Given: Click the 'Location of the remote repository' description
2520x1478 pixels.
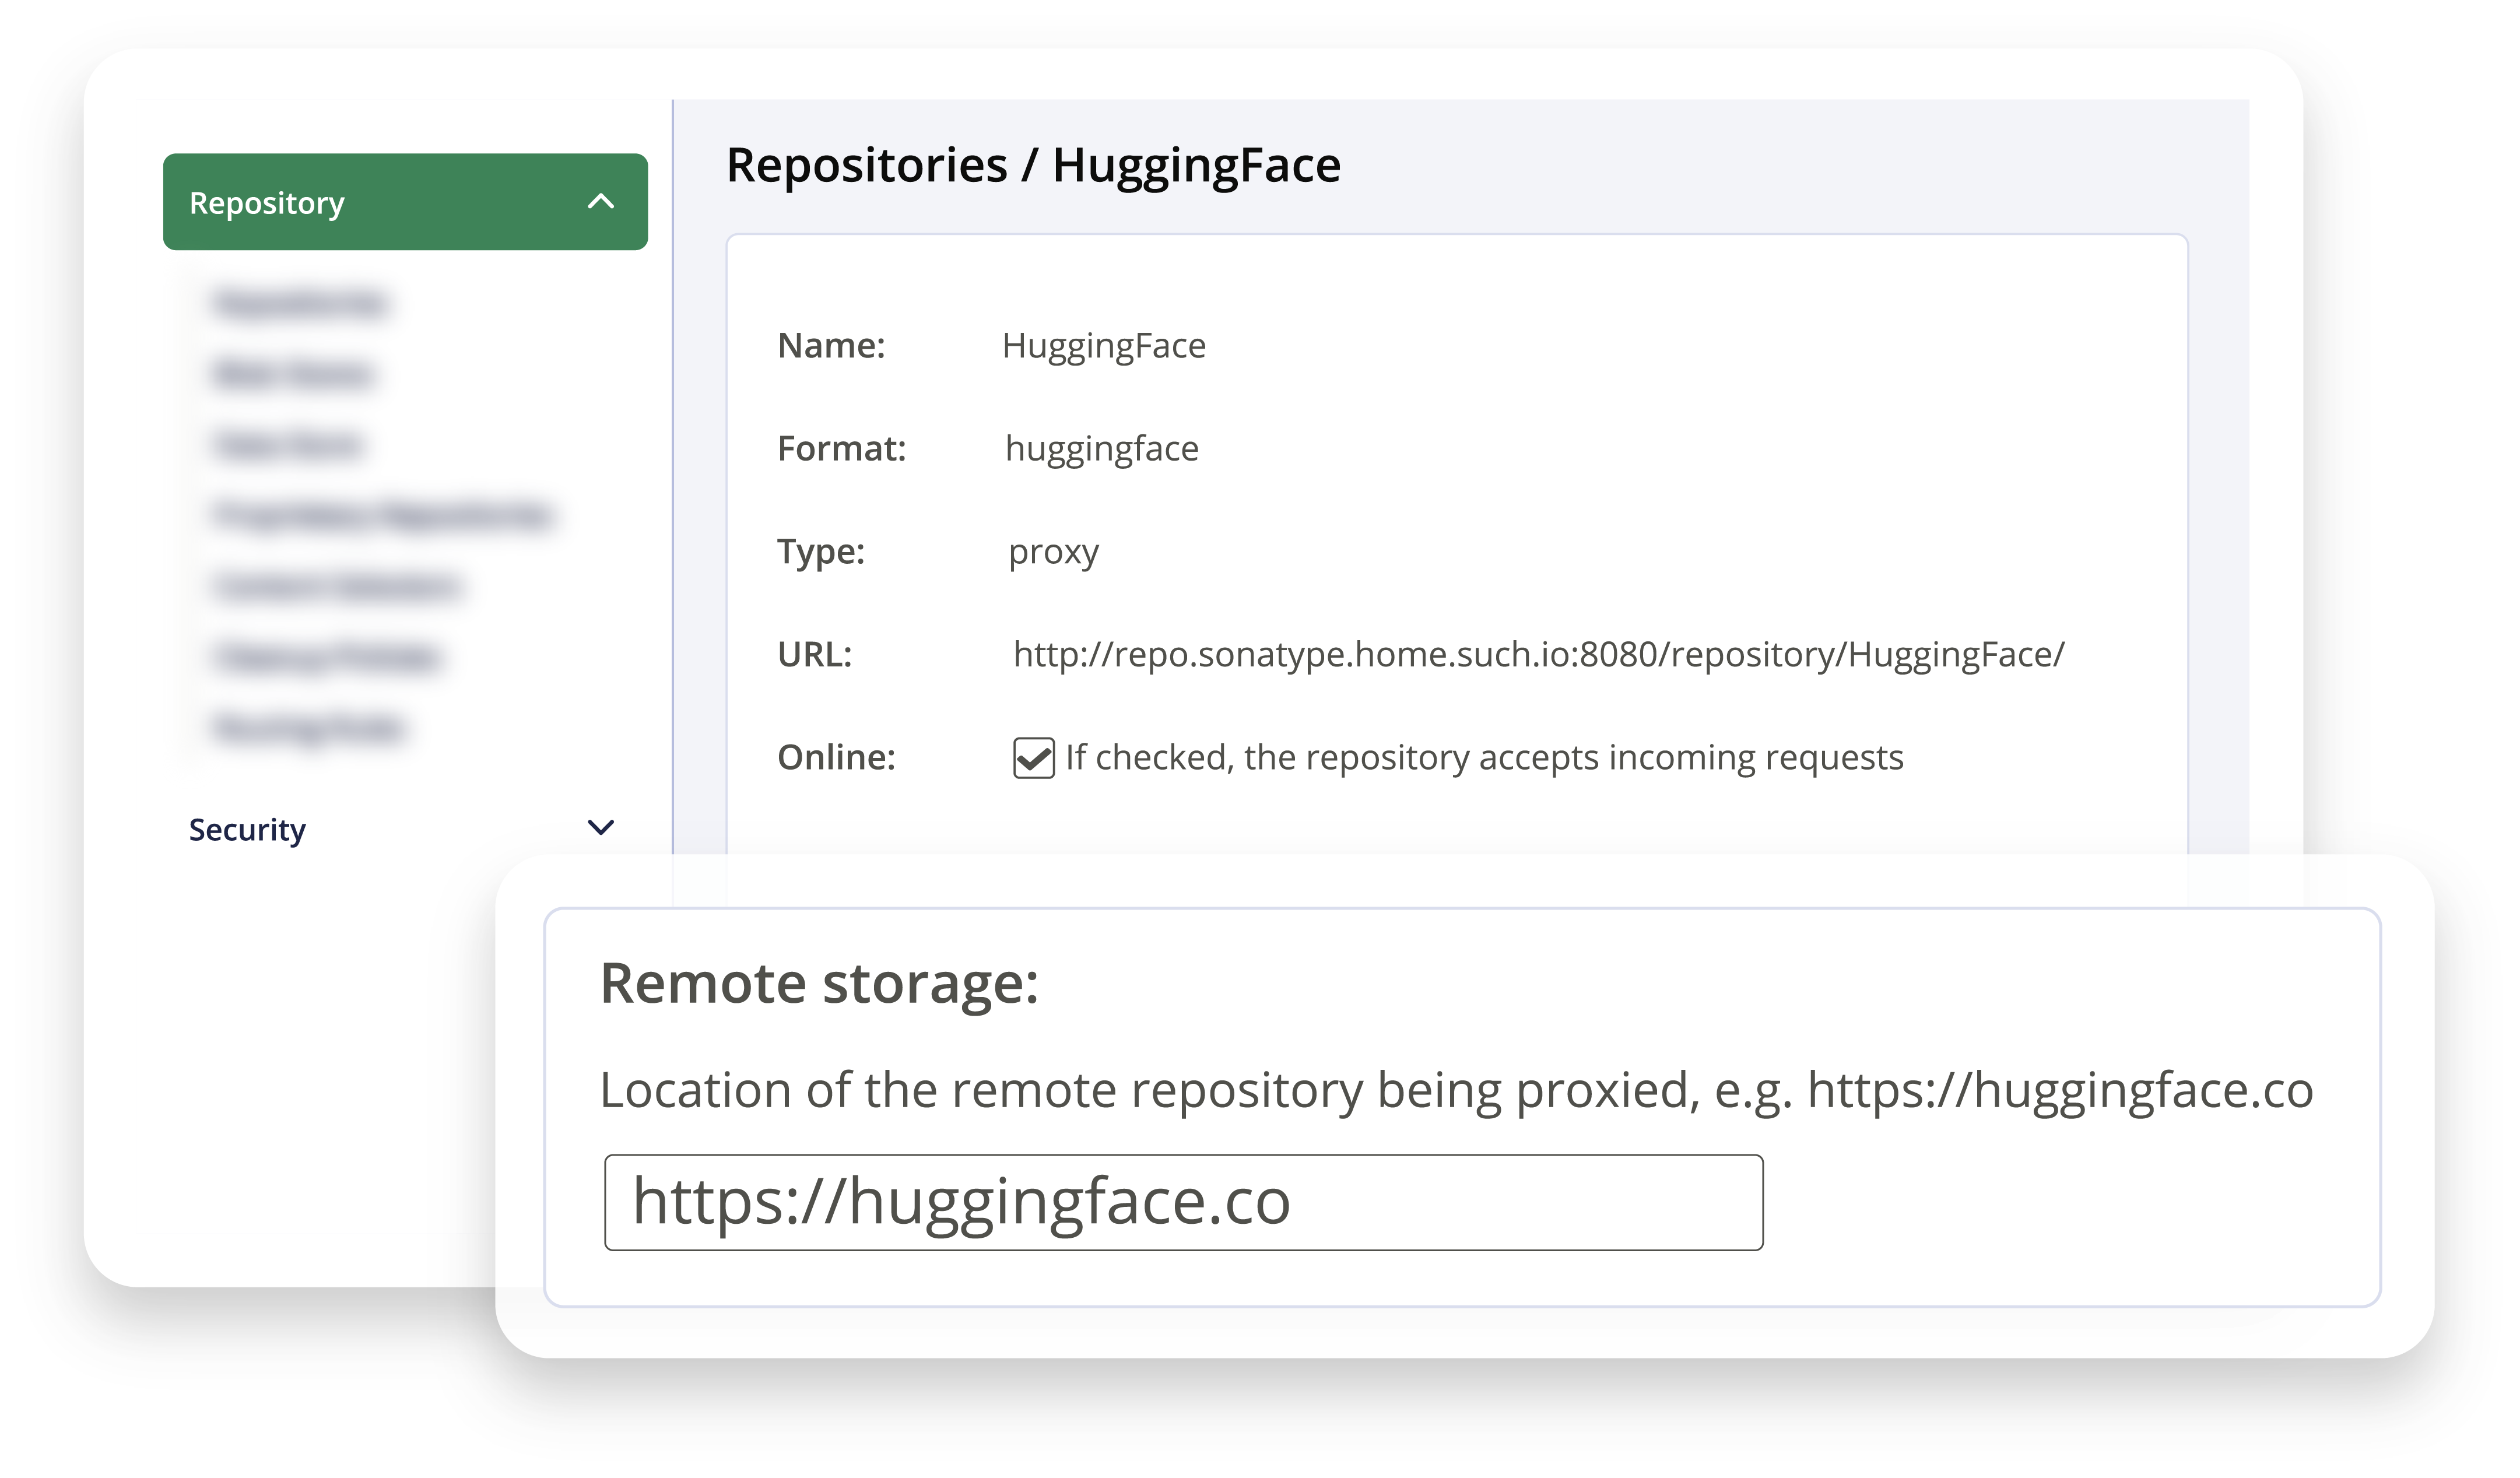Looking at the screenshot, I should 1455,1091.
